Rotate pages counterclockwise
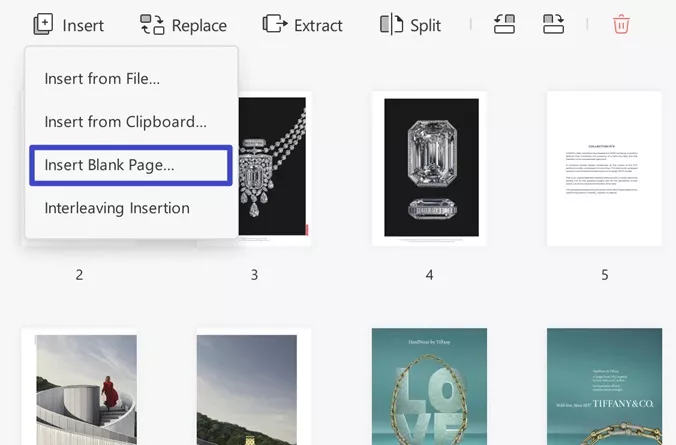 point(504,24)
